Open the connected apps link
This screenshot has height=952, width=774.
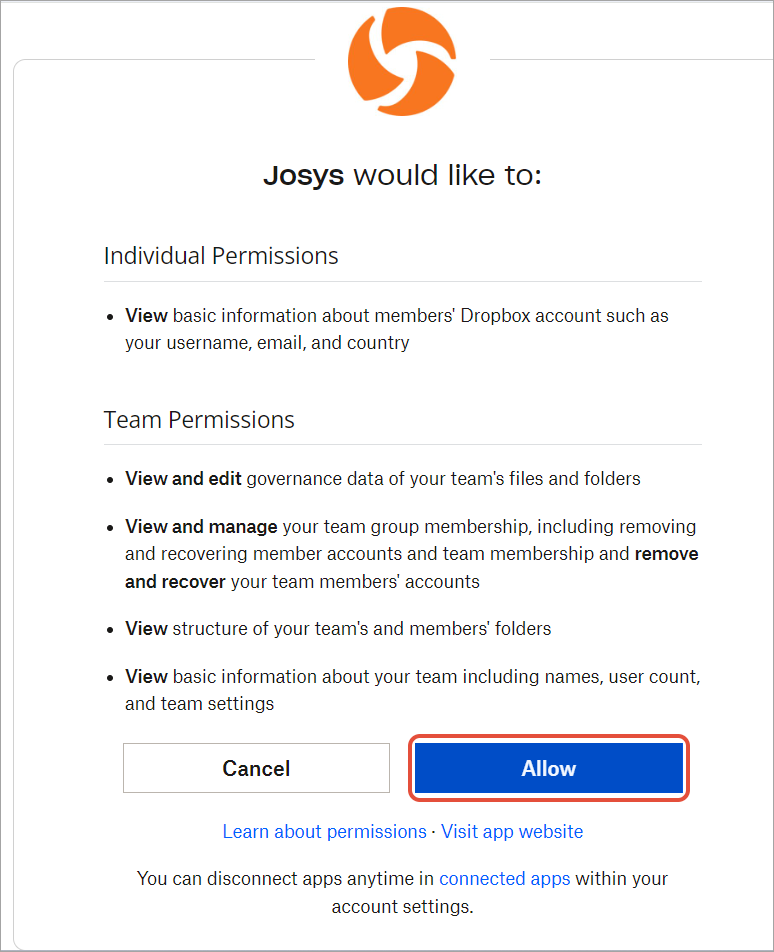pyautogui.click(x=504, y=878)
